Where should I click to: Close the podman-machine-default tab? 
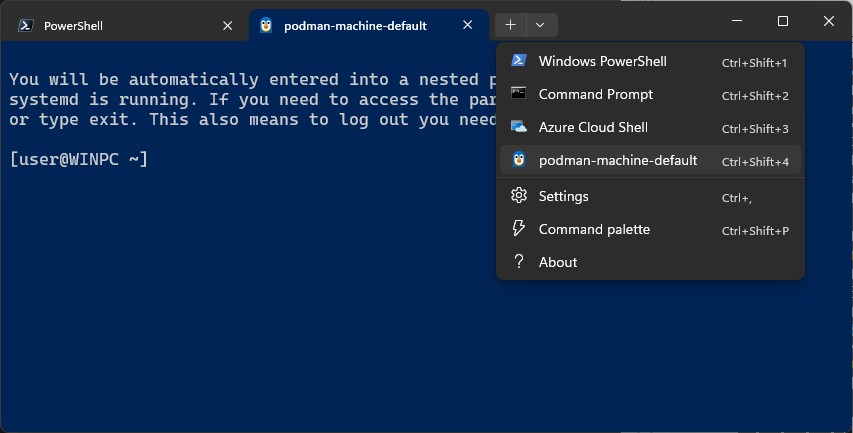click(467, 25)
